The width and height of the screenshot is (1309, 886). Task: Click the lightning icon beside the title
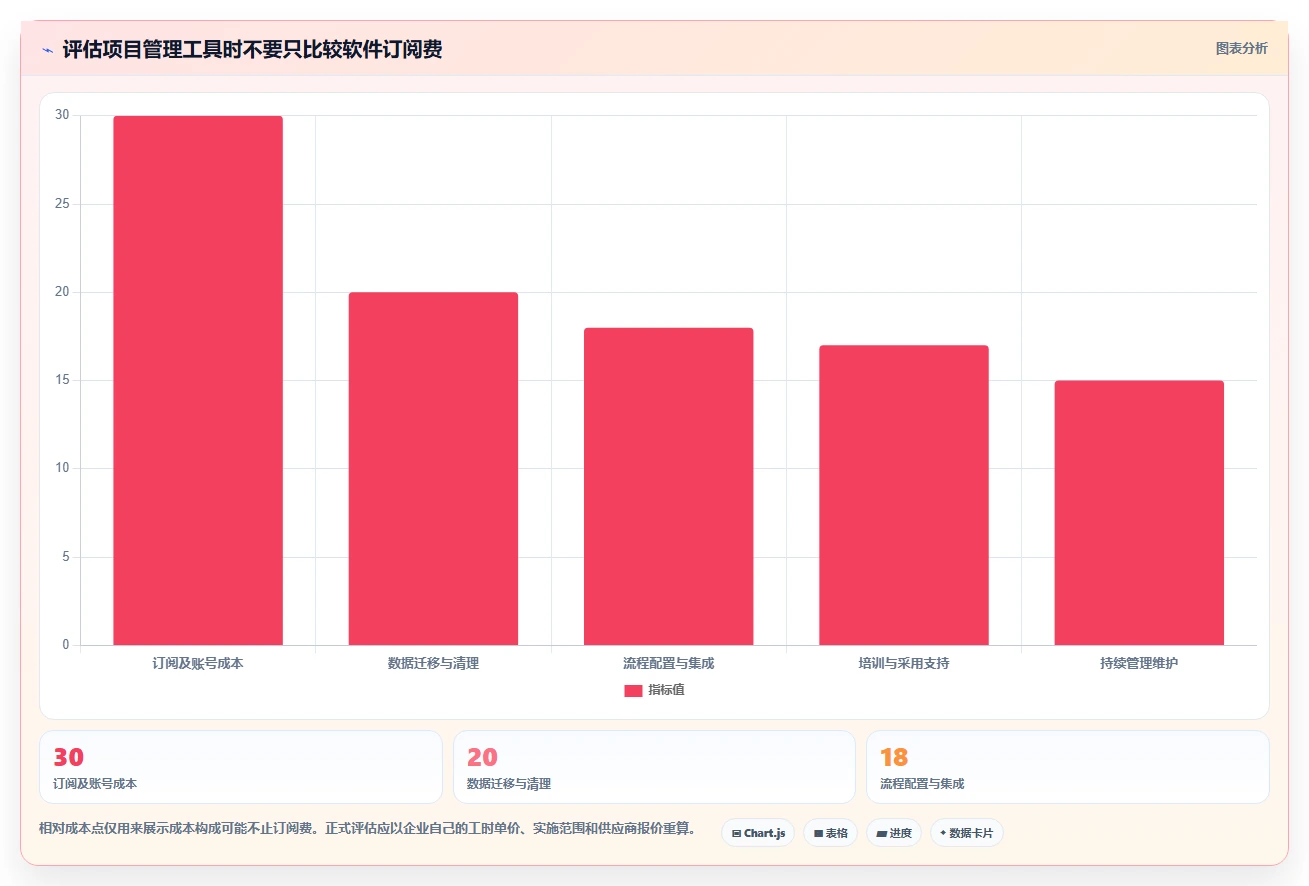click(47, 49)
